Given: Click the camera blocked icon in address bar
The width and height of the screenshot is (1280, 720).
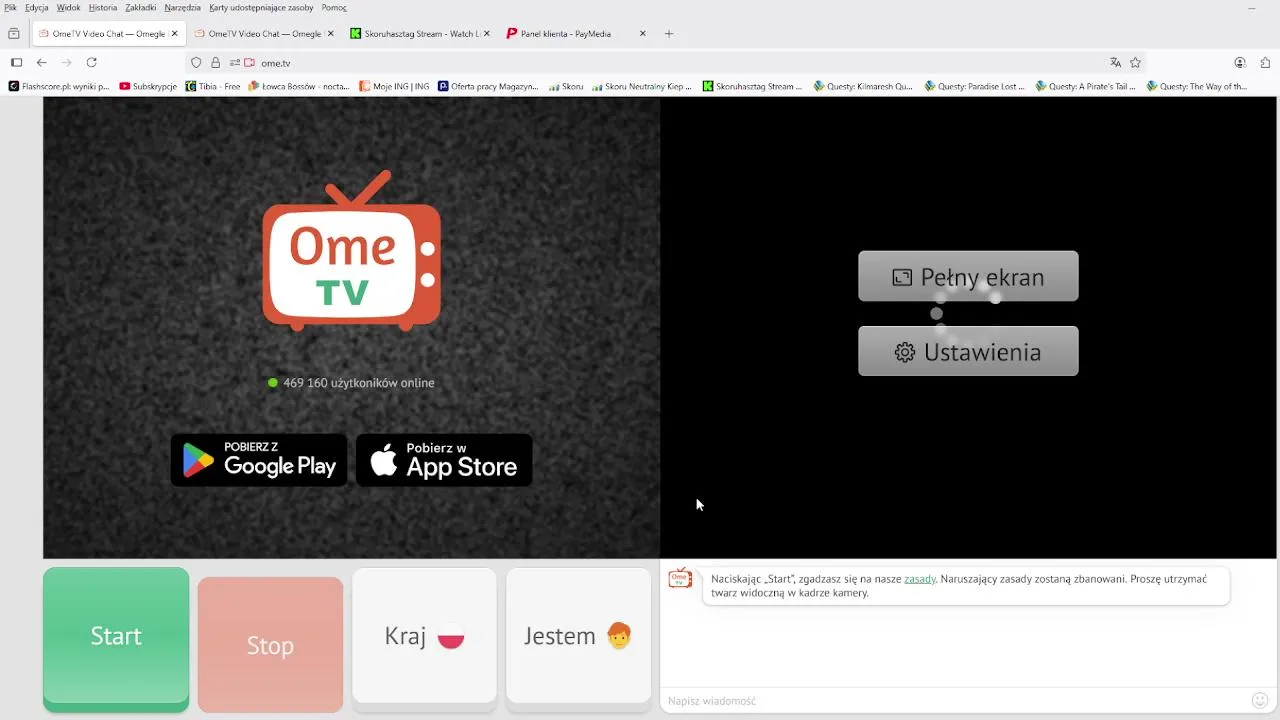Looking at the screenshot, I should (249, 62).
